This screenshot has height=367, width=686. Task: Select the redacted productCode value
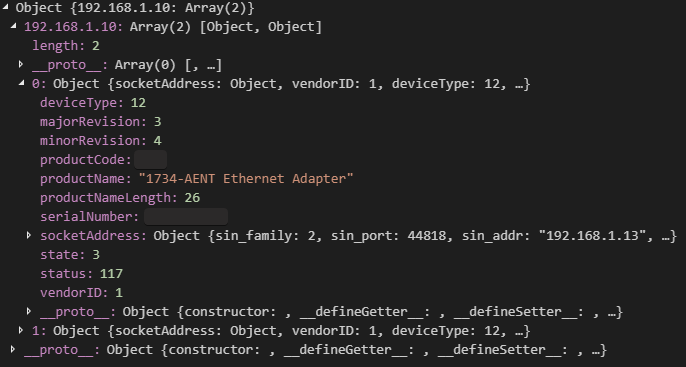150,160
